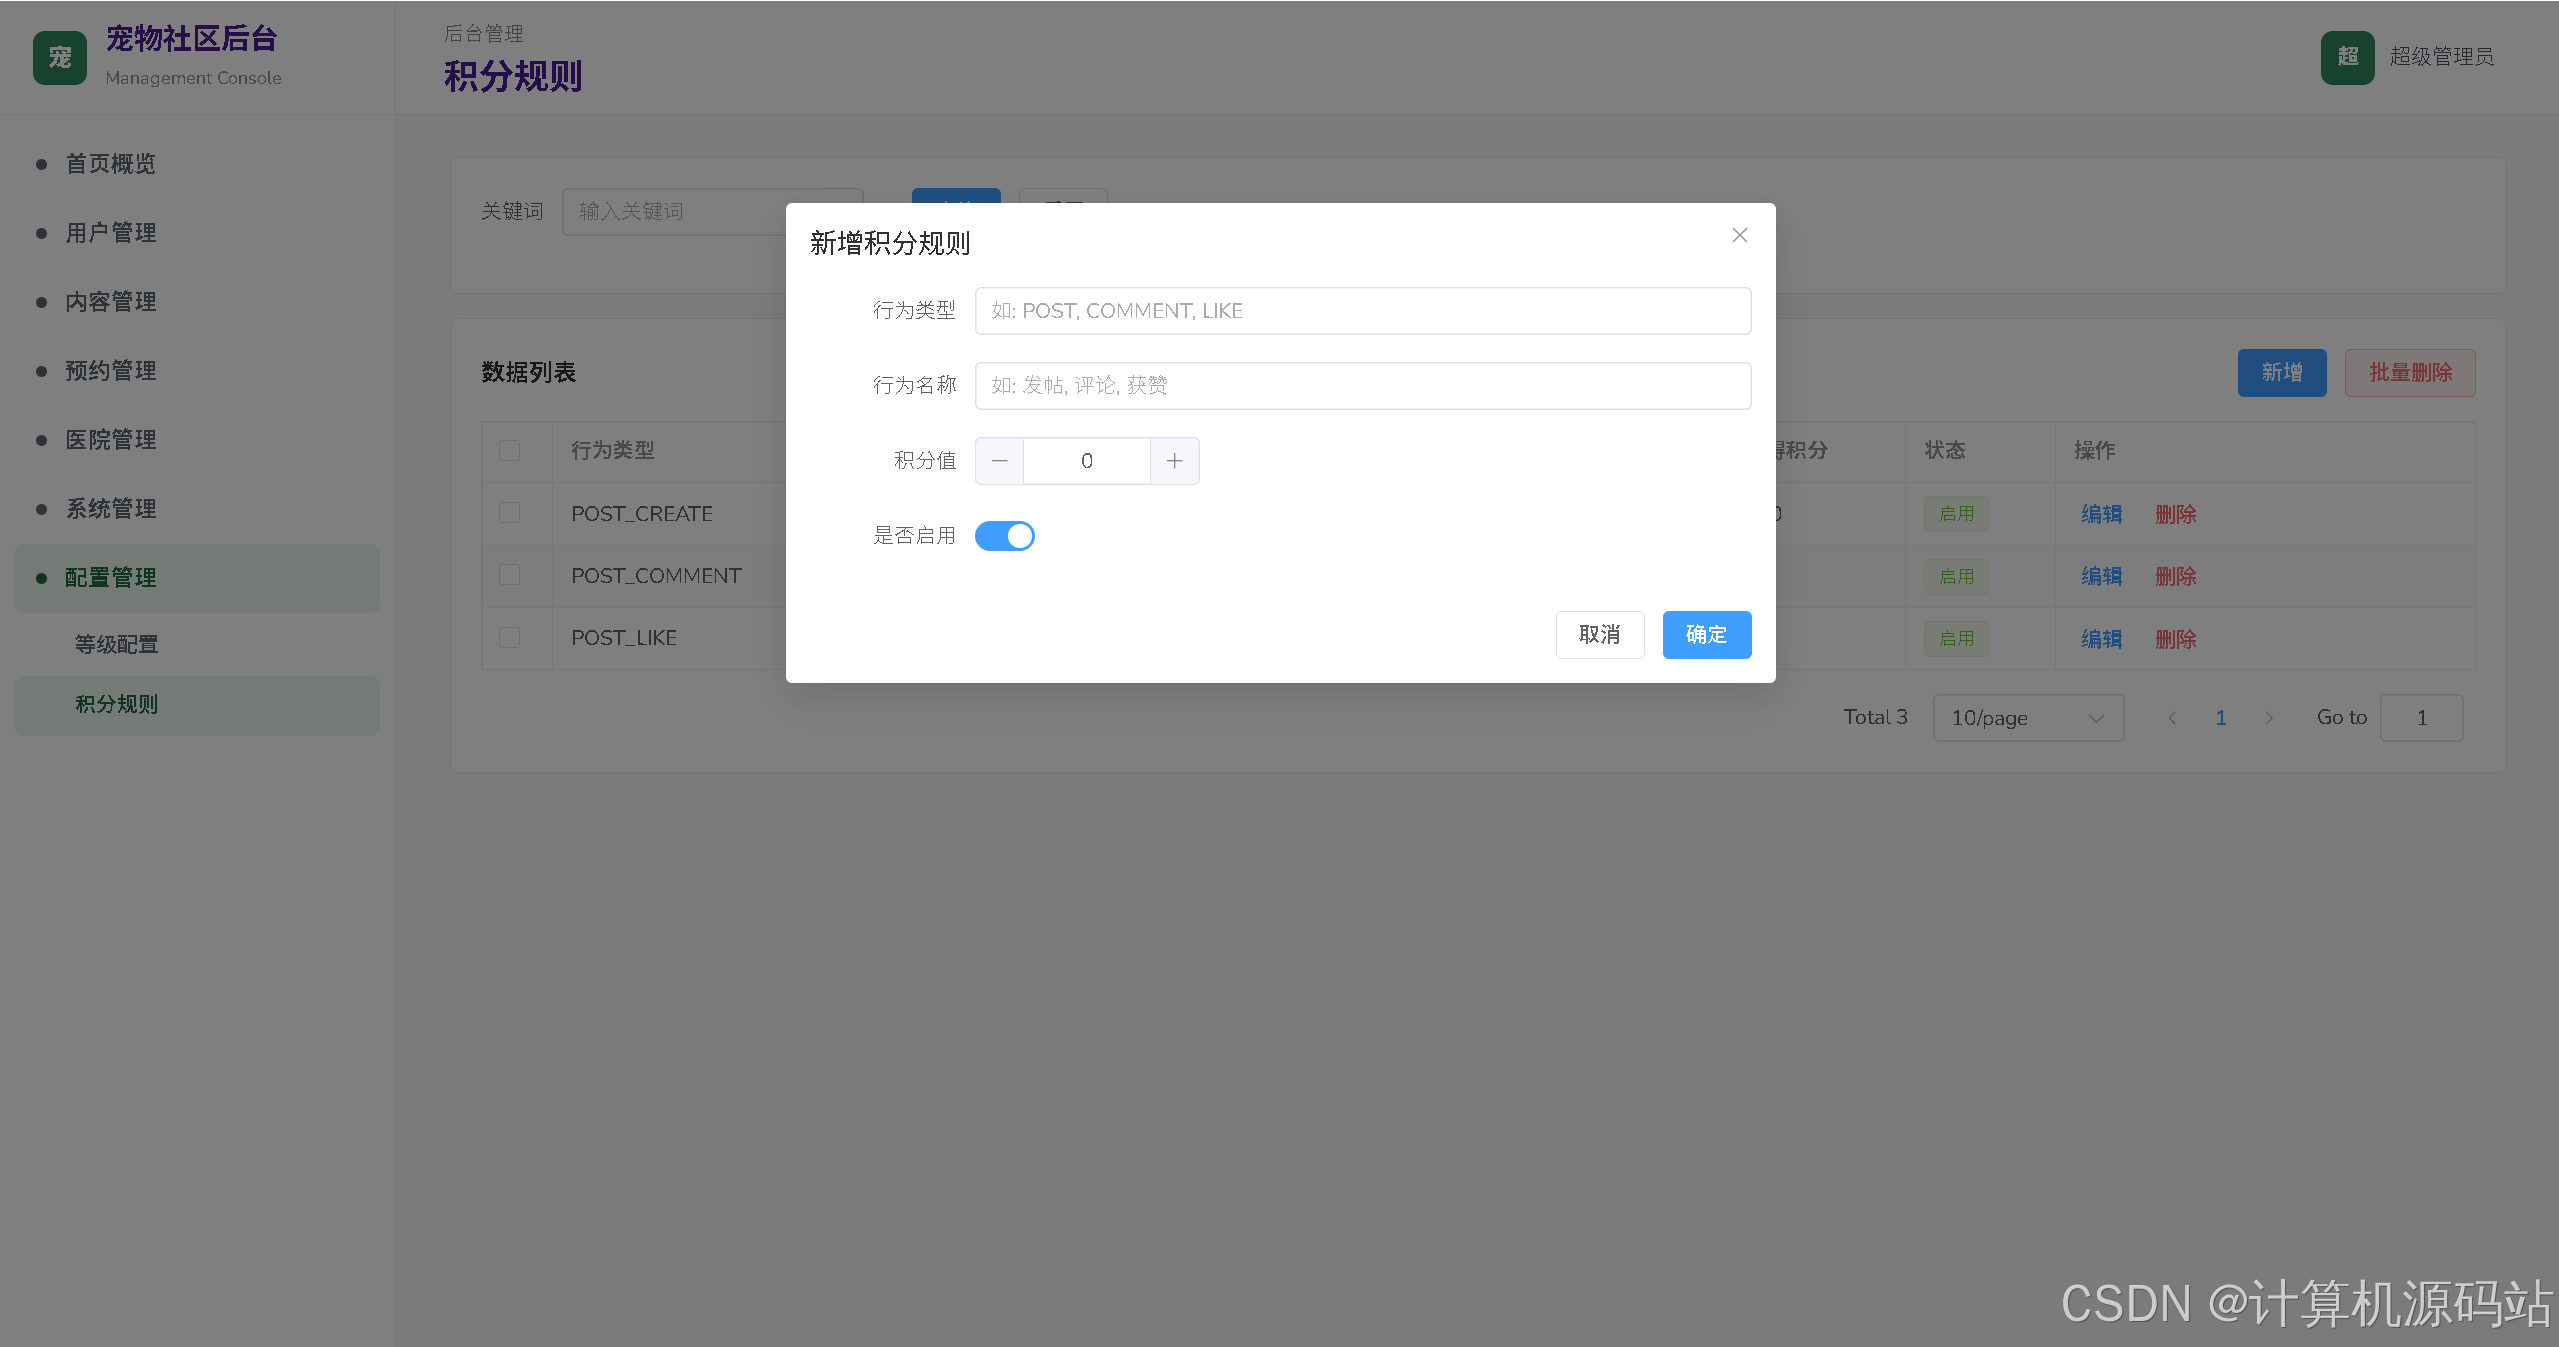The image size is (2559, 1347).
Task: Click the 超 avatar icon at top right
Action: pos(2347,58)
